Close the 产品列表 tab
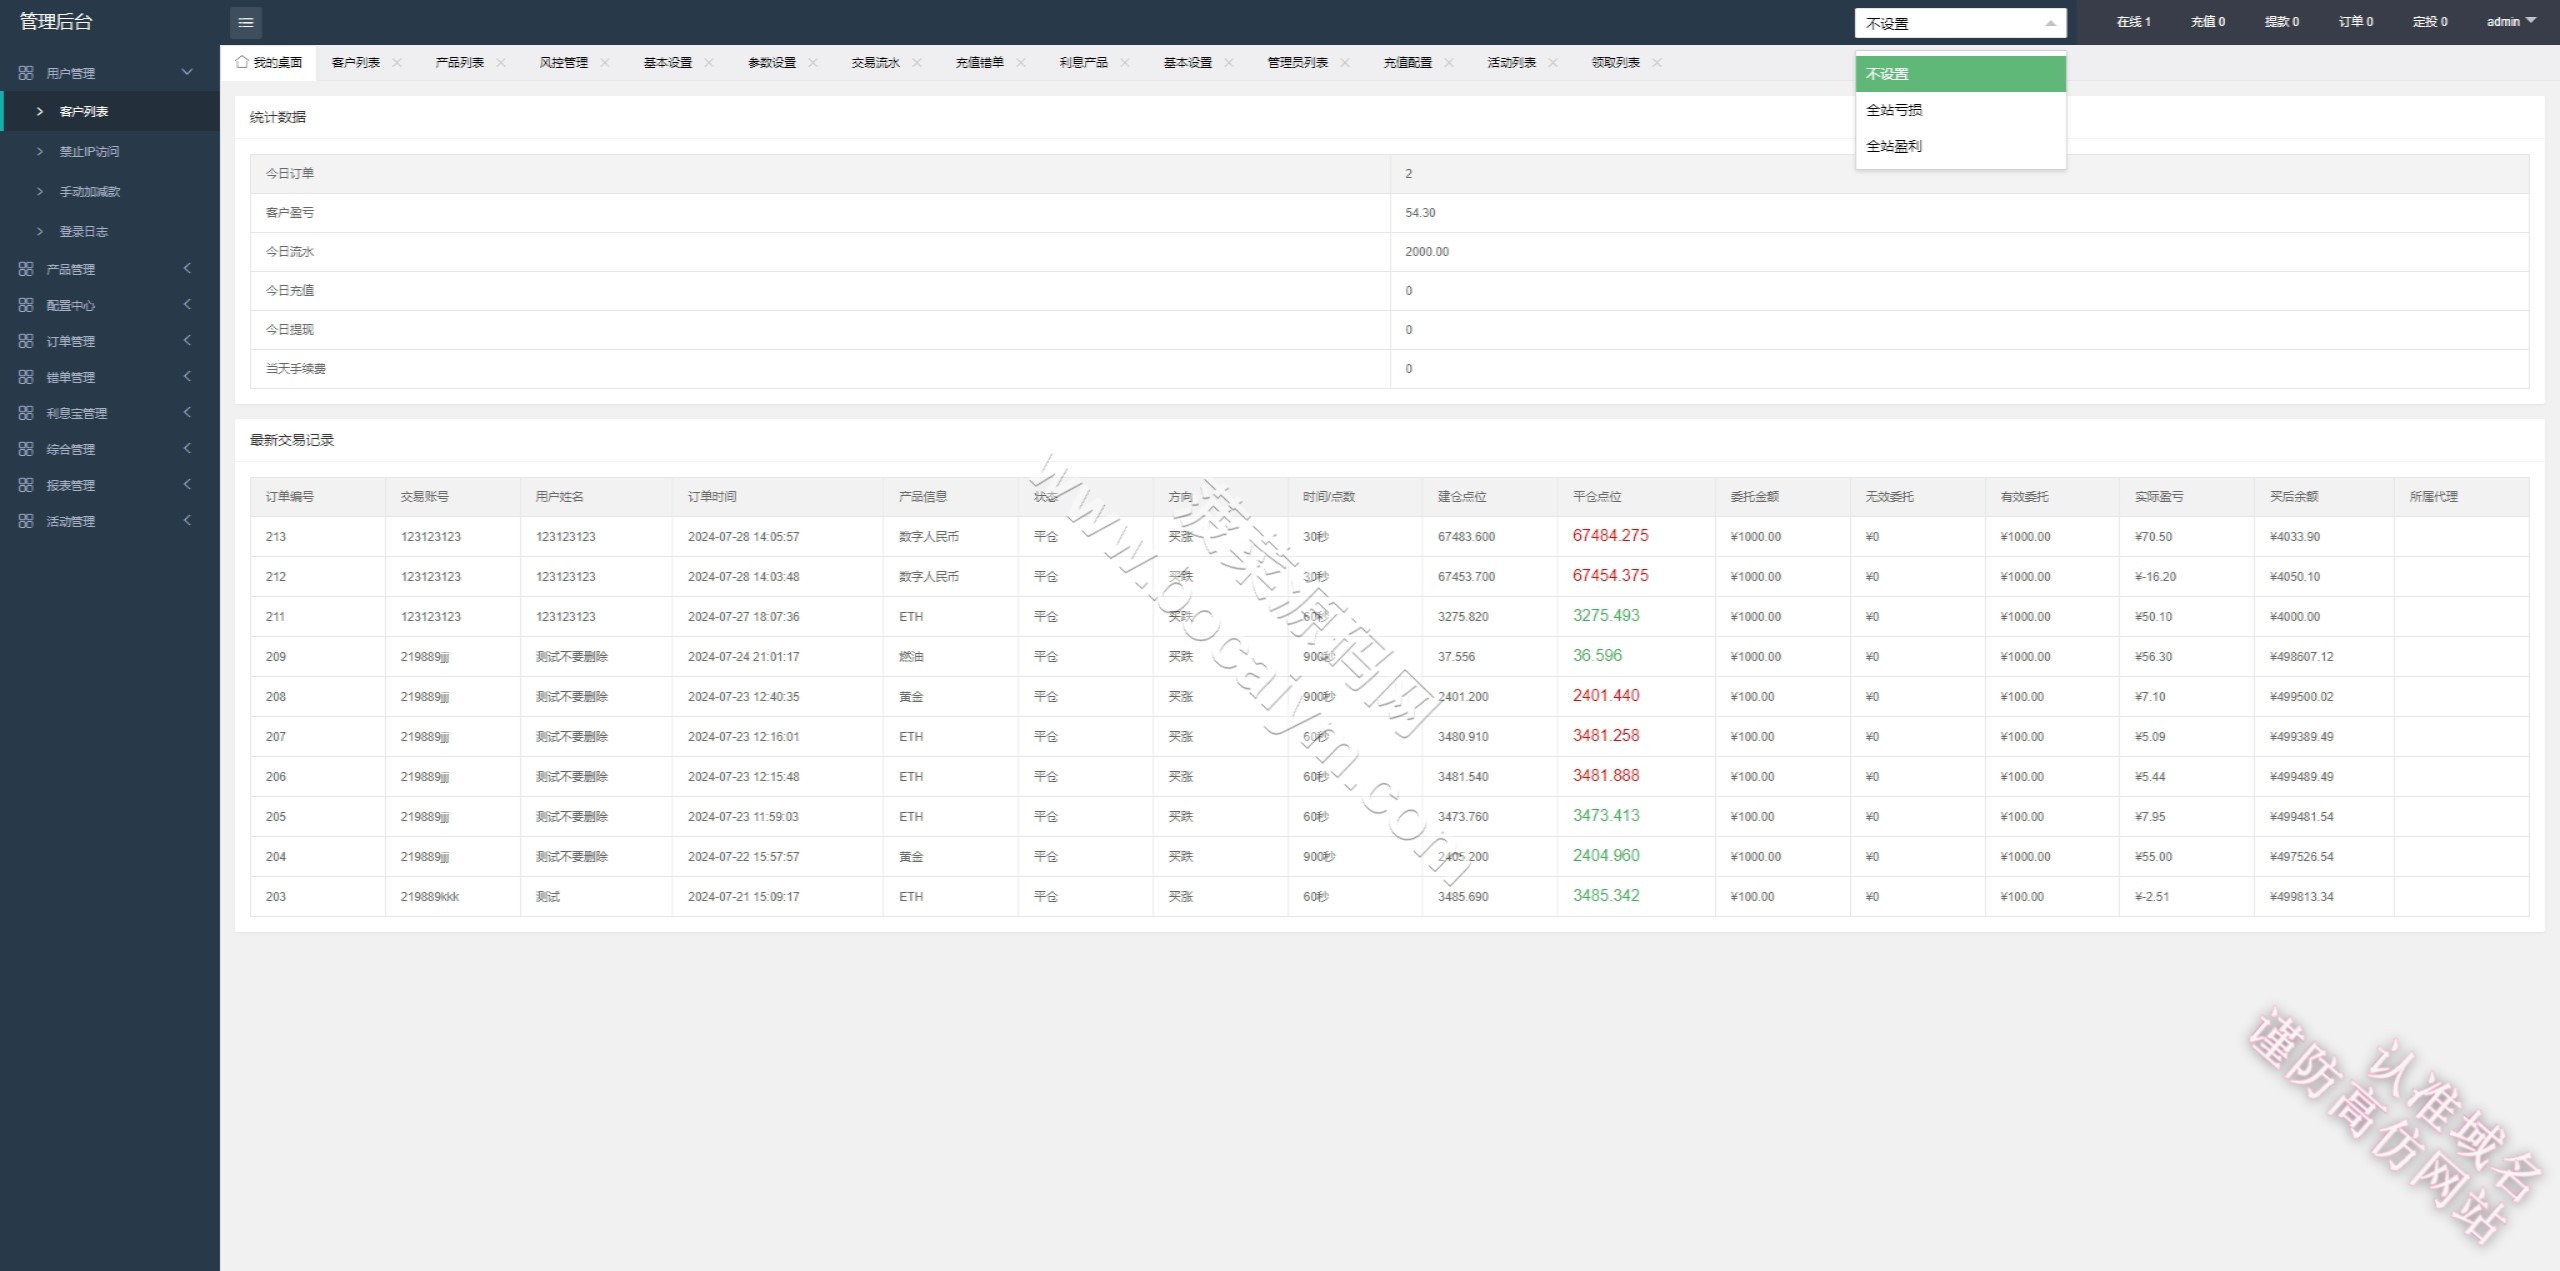 [x=501, y=62]
